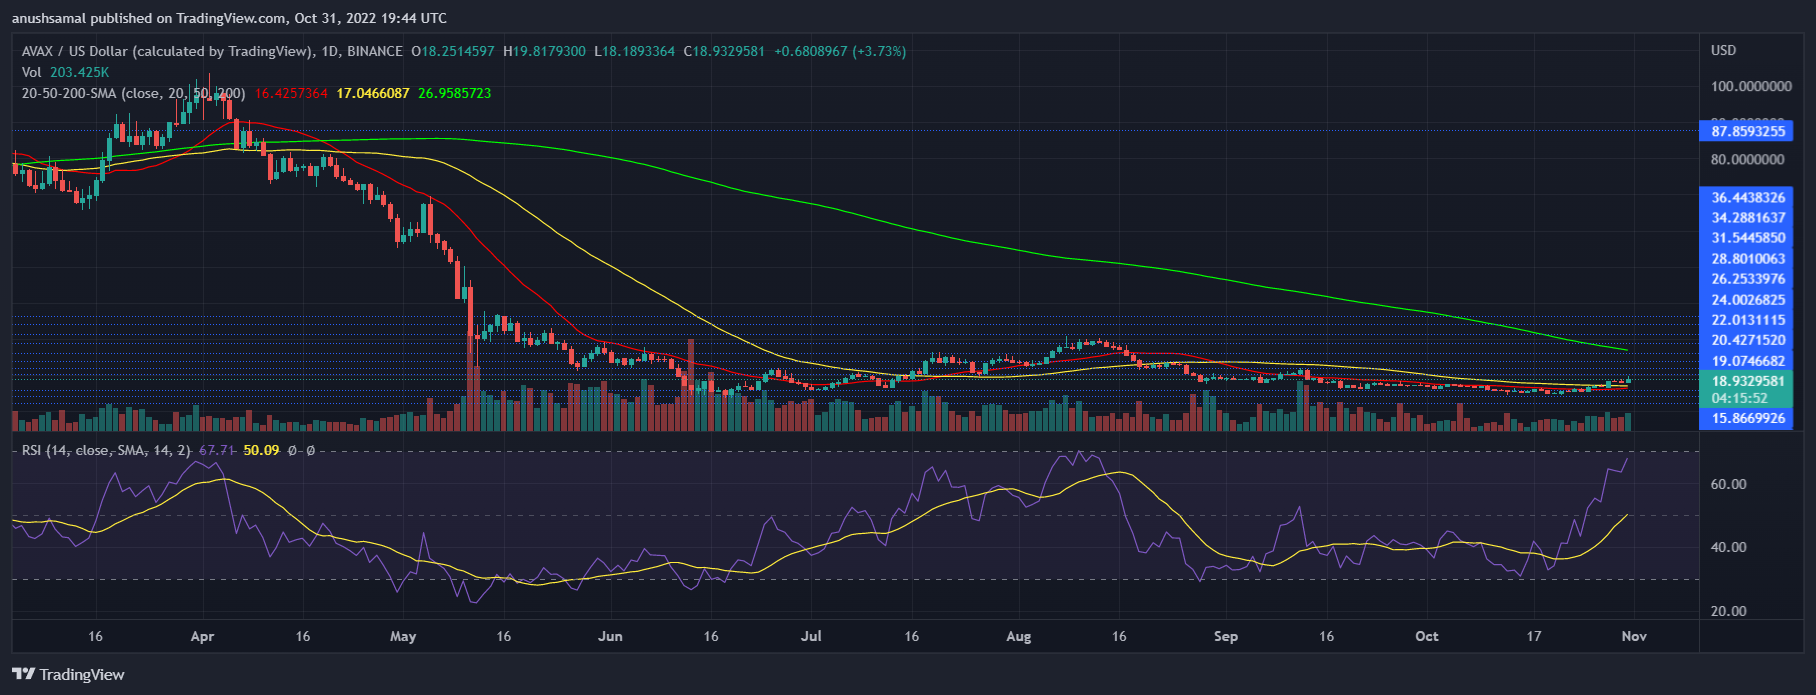Select the 1D interval label
The width and height of the screenshot is (1816, 695).
coord(328,51)
